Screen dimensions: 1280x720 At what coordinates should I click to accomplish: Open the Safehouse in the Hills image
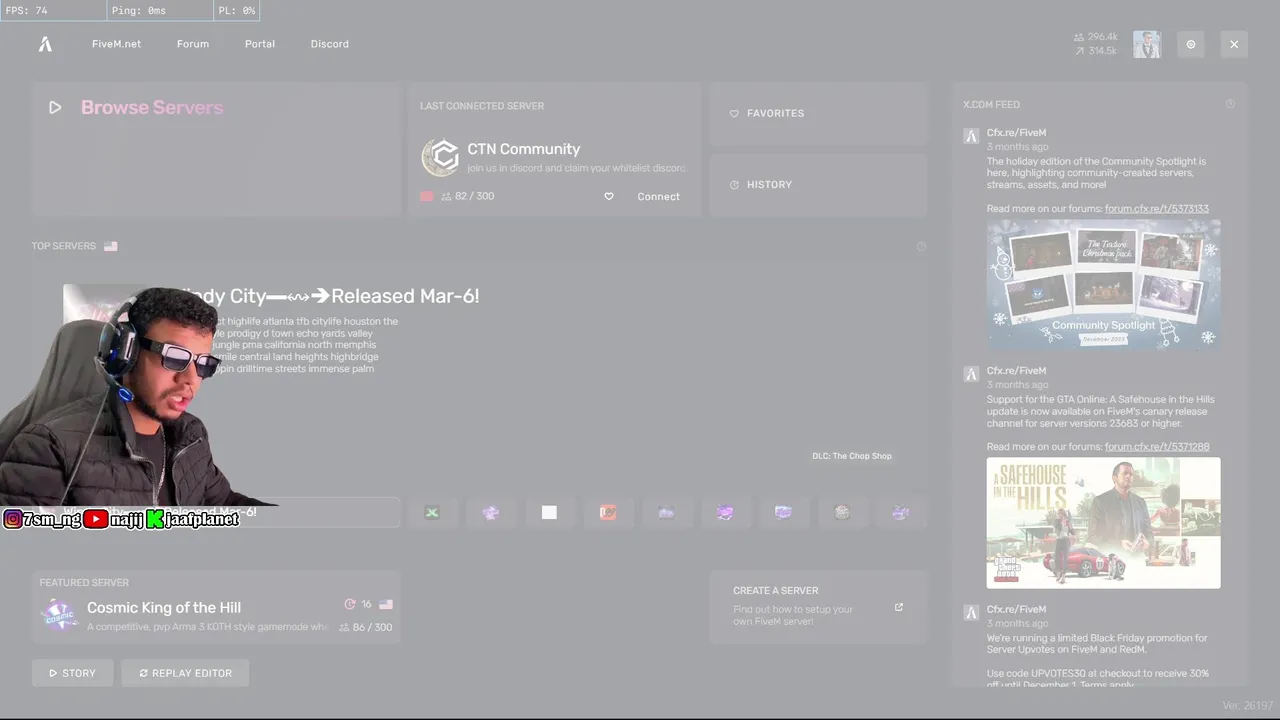(1103, 523)
